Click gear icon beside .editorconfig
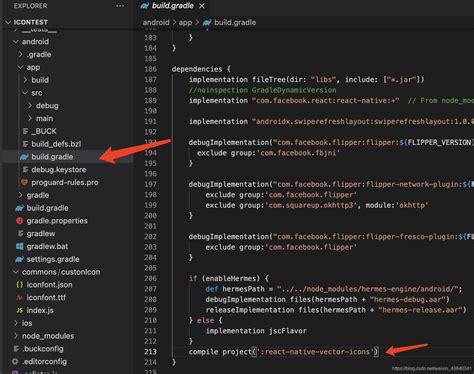 point(15,361)
